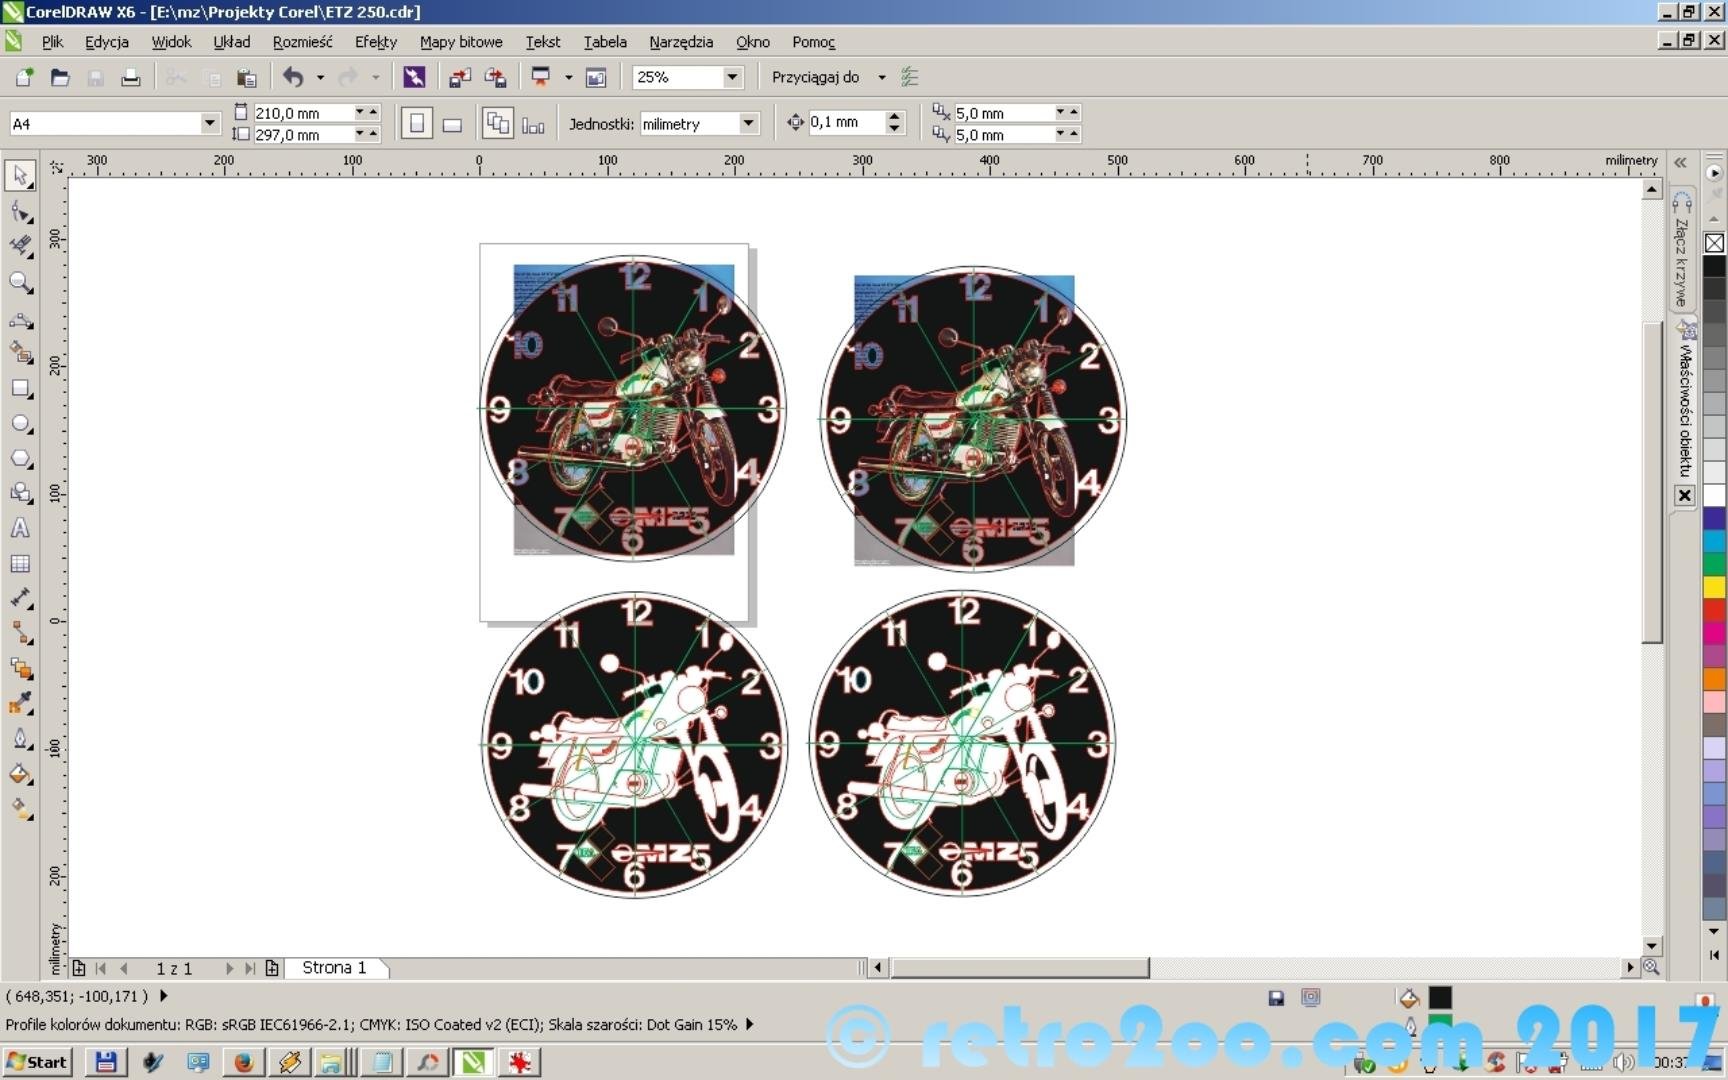Open the Efekty menu
The image size is (1728, 1080).
pyautogui.click(x=375, y=42)
